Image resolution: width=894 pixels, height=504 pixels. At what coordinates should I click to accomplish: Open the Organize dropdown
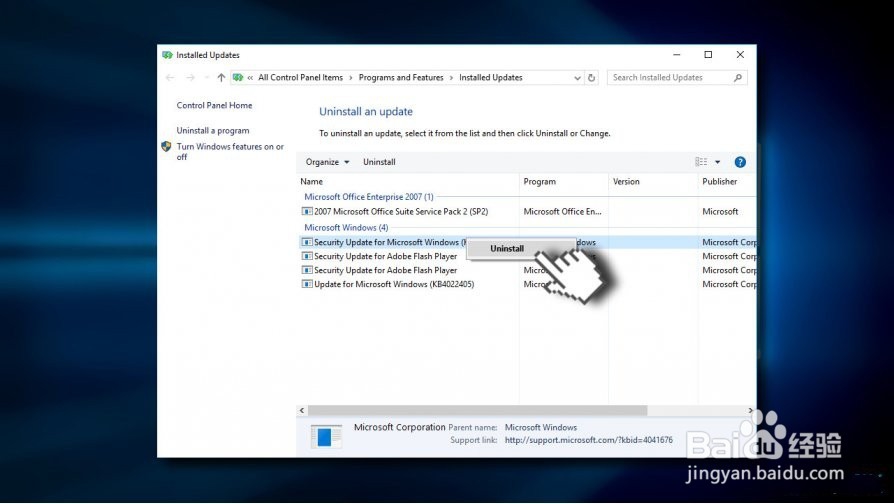click(x=327, y=162)
